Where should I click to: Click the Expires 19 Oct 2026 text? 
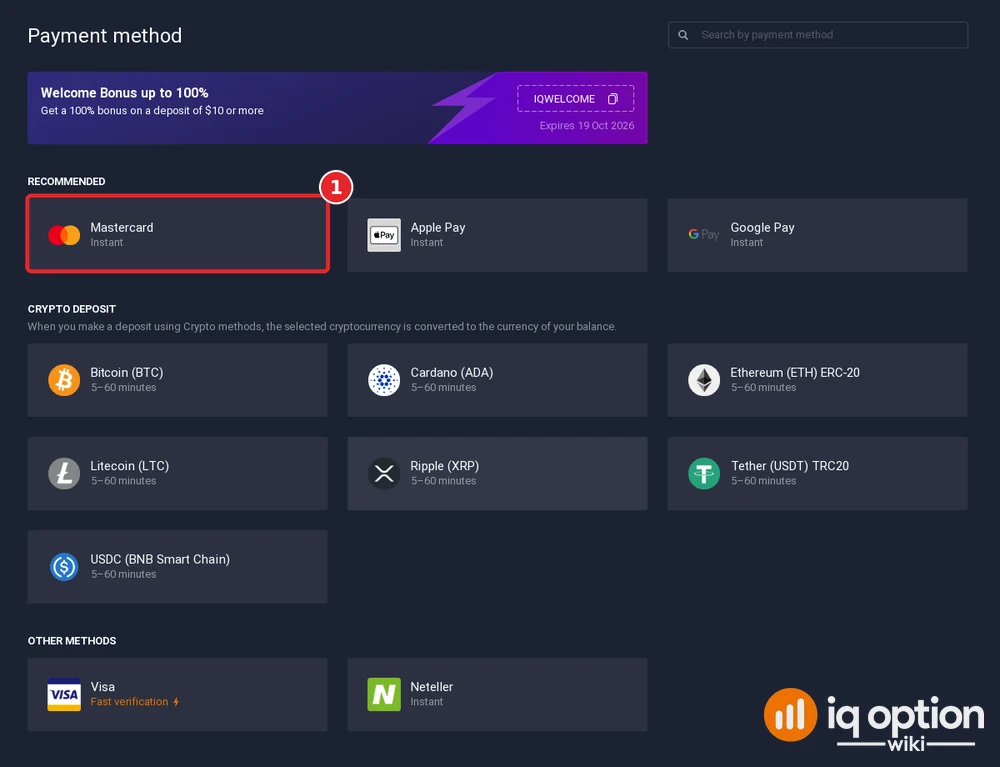587,126
